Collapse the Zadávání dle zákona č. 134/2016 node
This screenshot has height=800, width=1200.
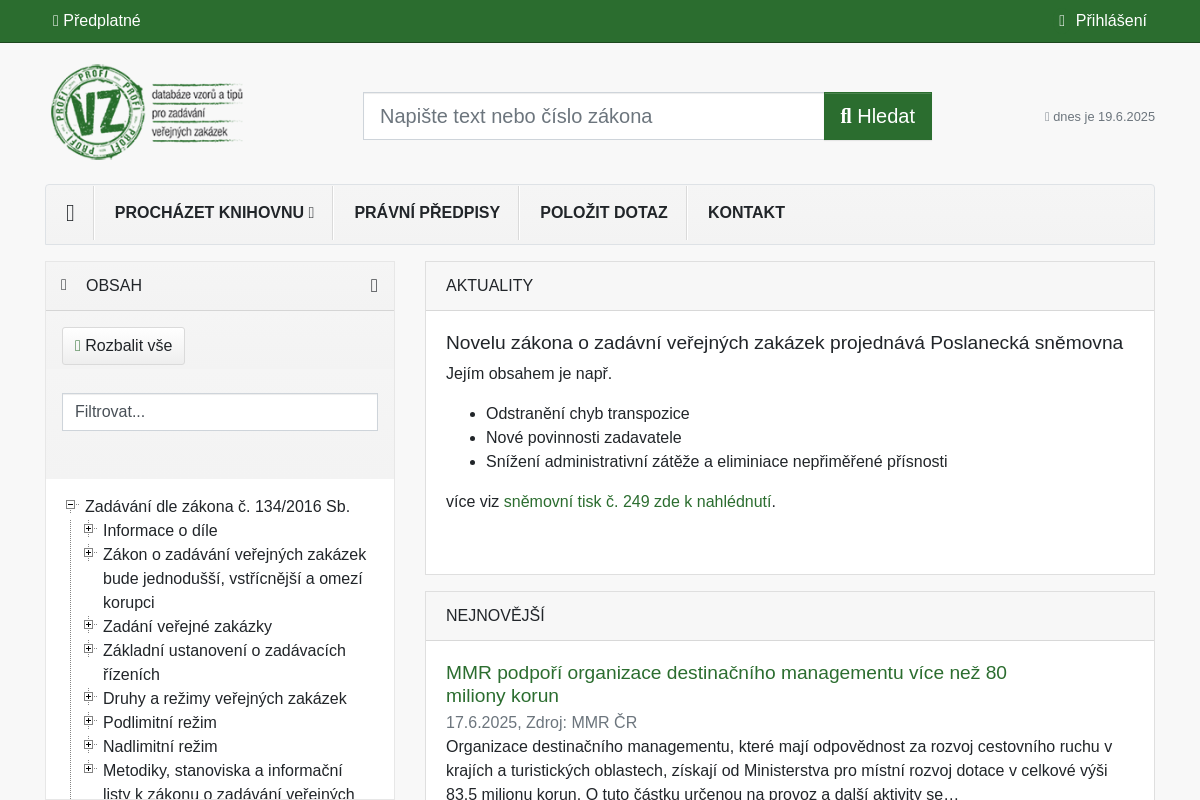click(x=71, y=505)
